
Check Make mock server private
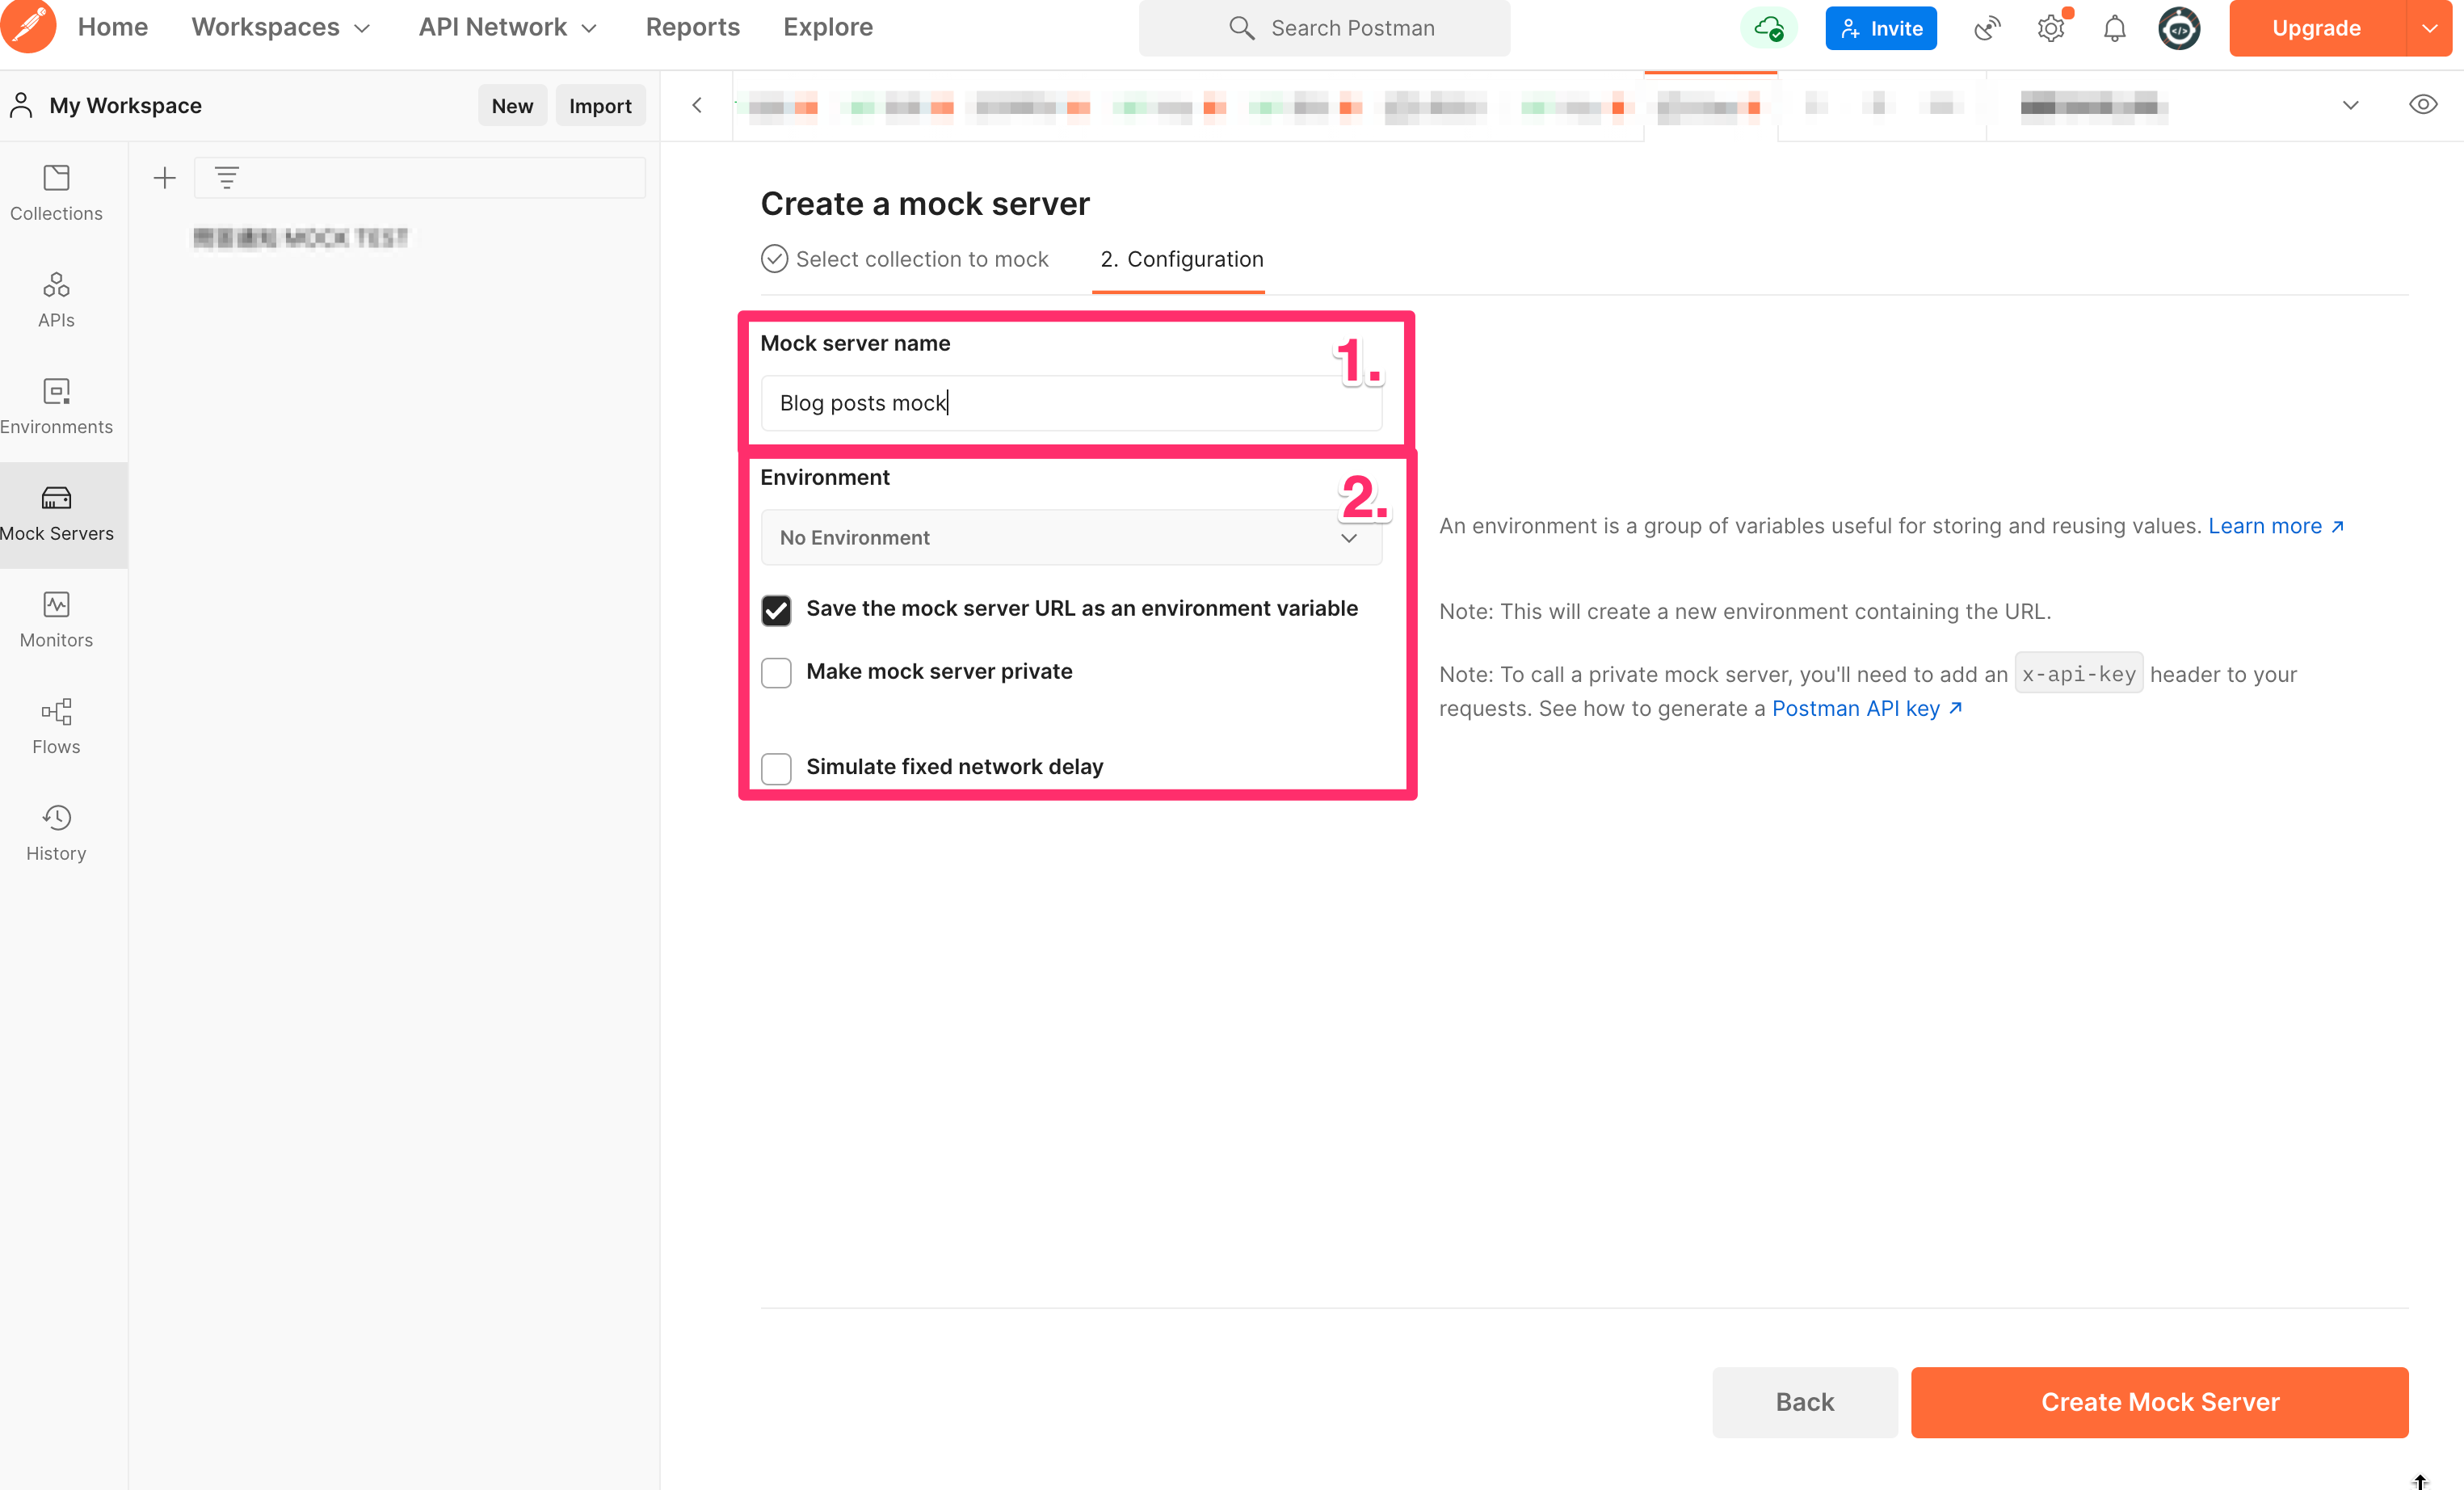click(776, 673)
